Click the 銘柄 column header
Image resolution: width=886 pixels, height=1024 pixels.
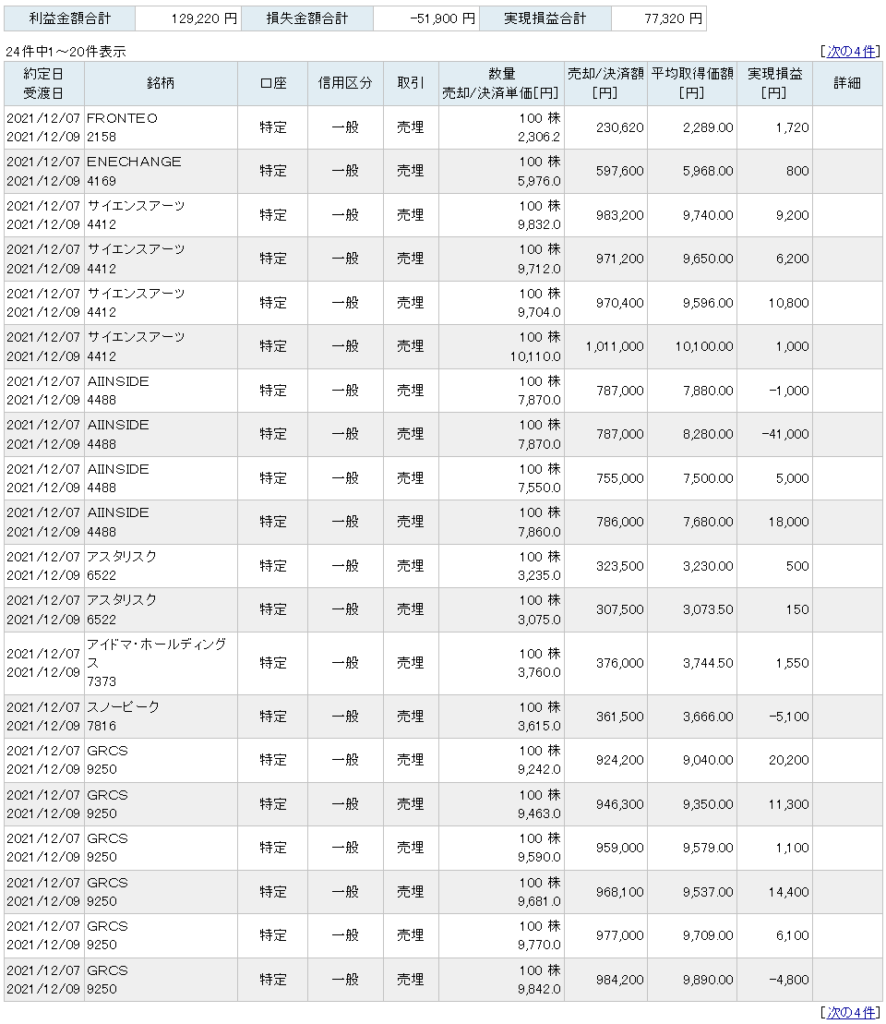(x=161, y=83)
